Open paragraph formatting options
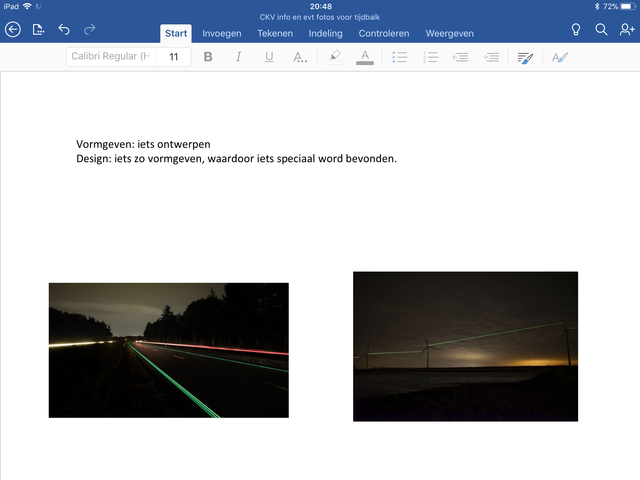 coord(525,58)
